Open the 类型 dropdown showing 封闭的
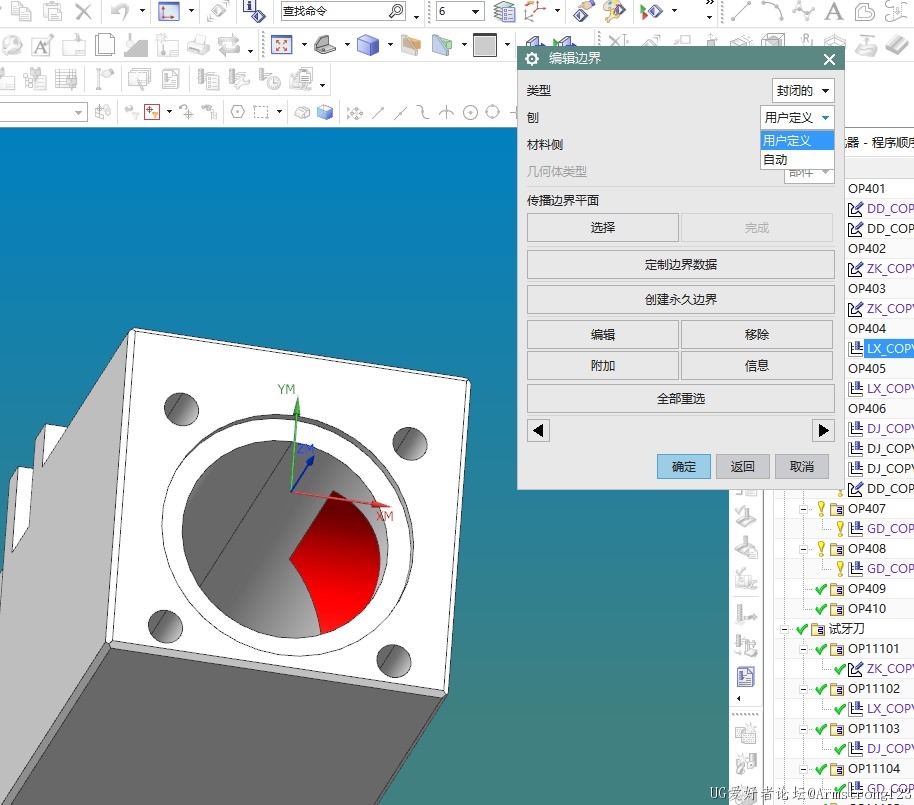Screen dimensions: 914x805 point(803,90)
